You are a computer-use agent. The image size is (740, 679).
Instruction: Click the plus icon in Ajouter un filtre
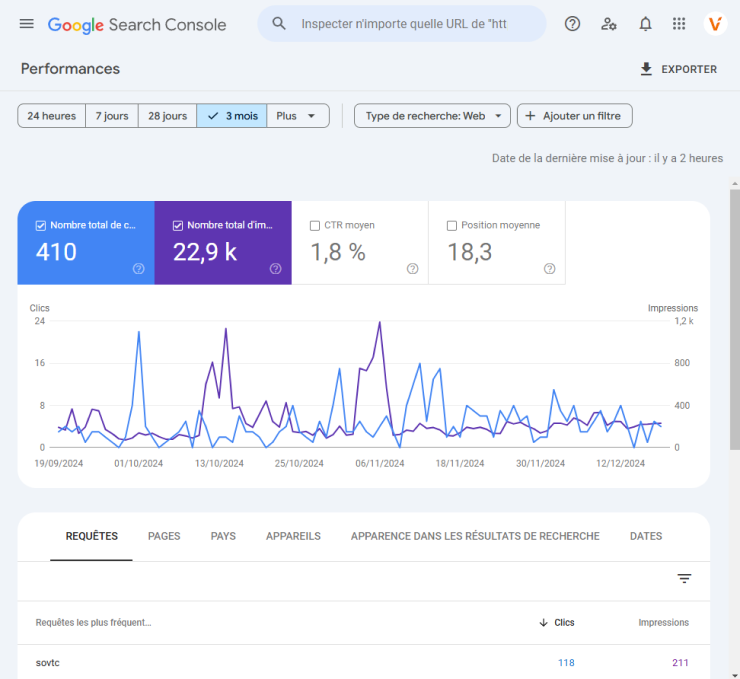530,116
